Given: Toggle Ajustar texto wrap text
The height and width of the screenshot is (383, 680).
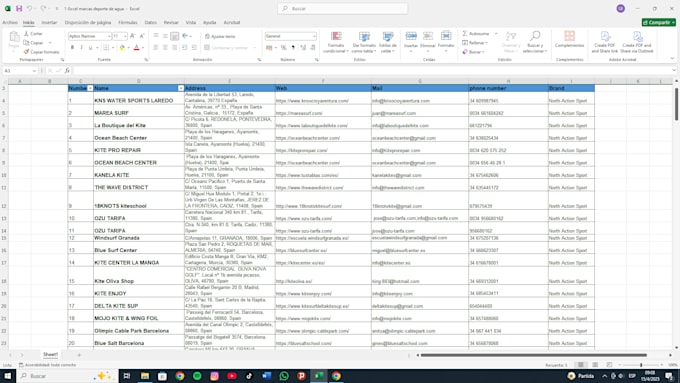Looking at the screenshot, I should [x=220, y=36].
